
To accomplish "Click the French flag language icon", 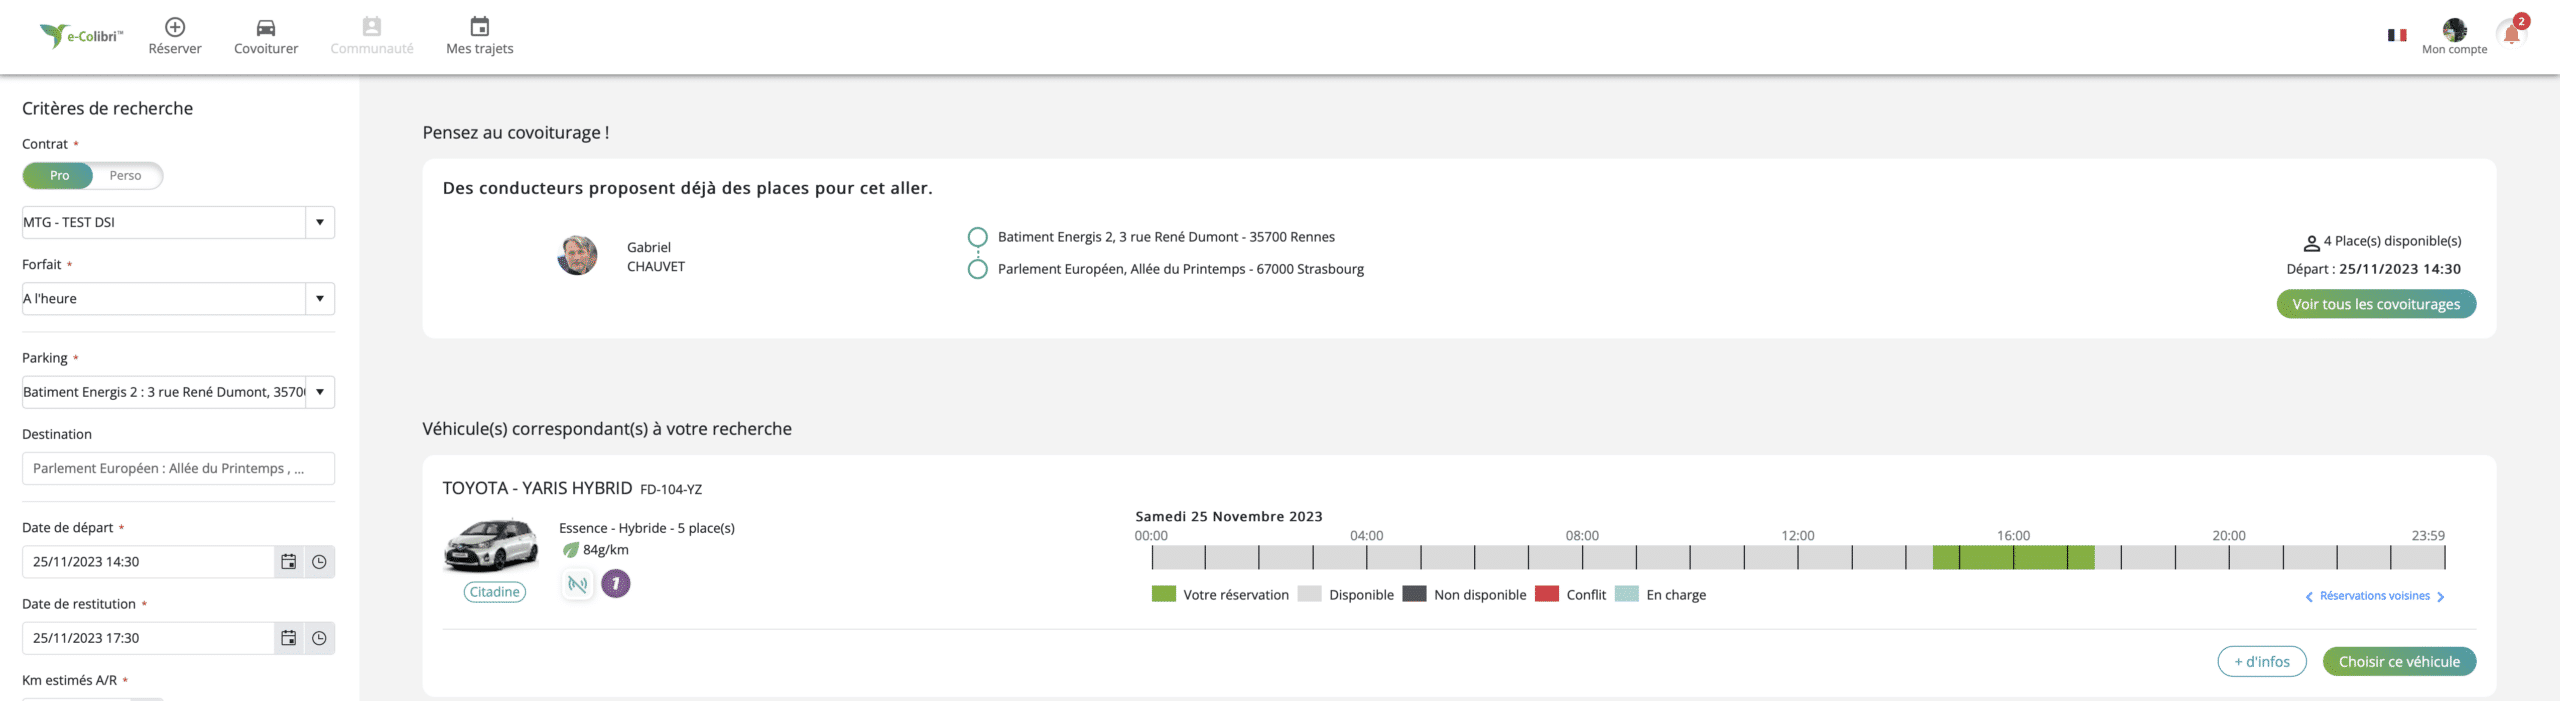I will [2397, 35].
